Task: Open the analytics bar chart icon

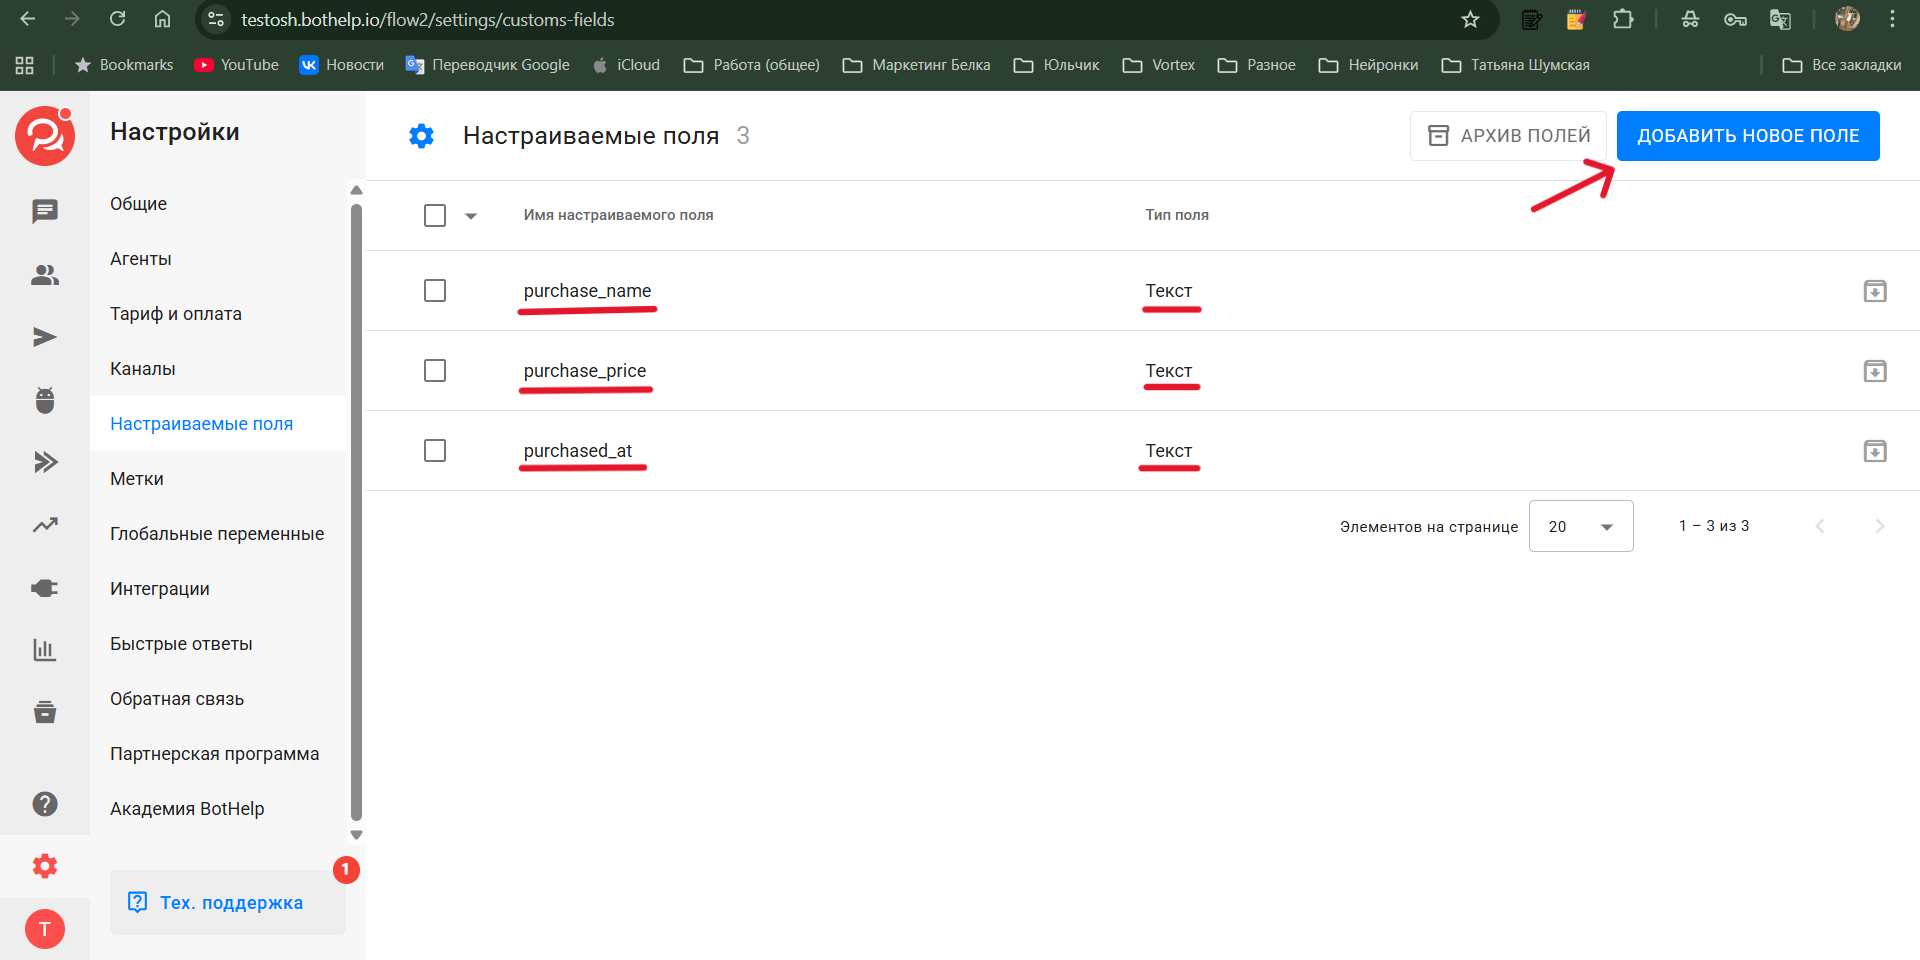Action: pos(45,650)
